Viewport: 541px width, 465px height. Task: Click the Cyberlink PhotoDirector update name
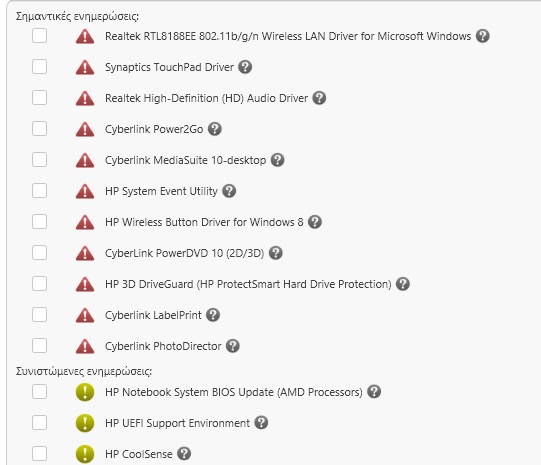pos(163,346)
